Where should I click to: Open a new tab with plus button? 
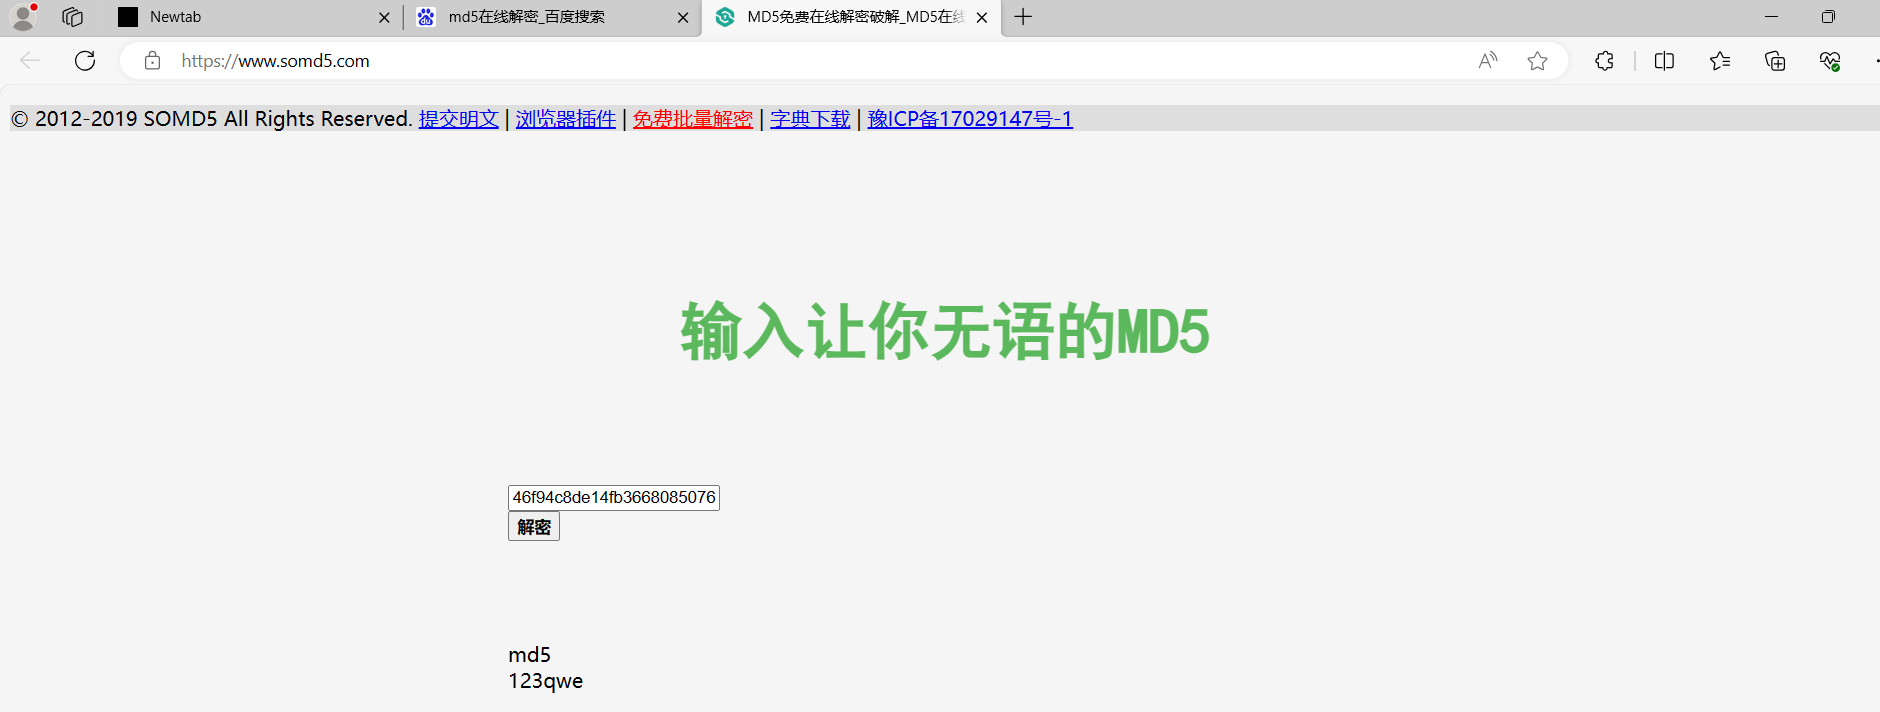tap(1023, 17)
